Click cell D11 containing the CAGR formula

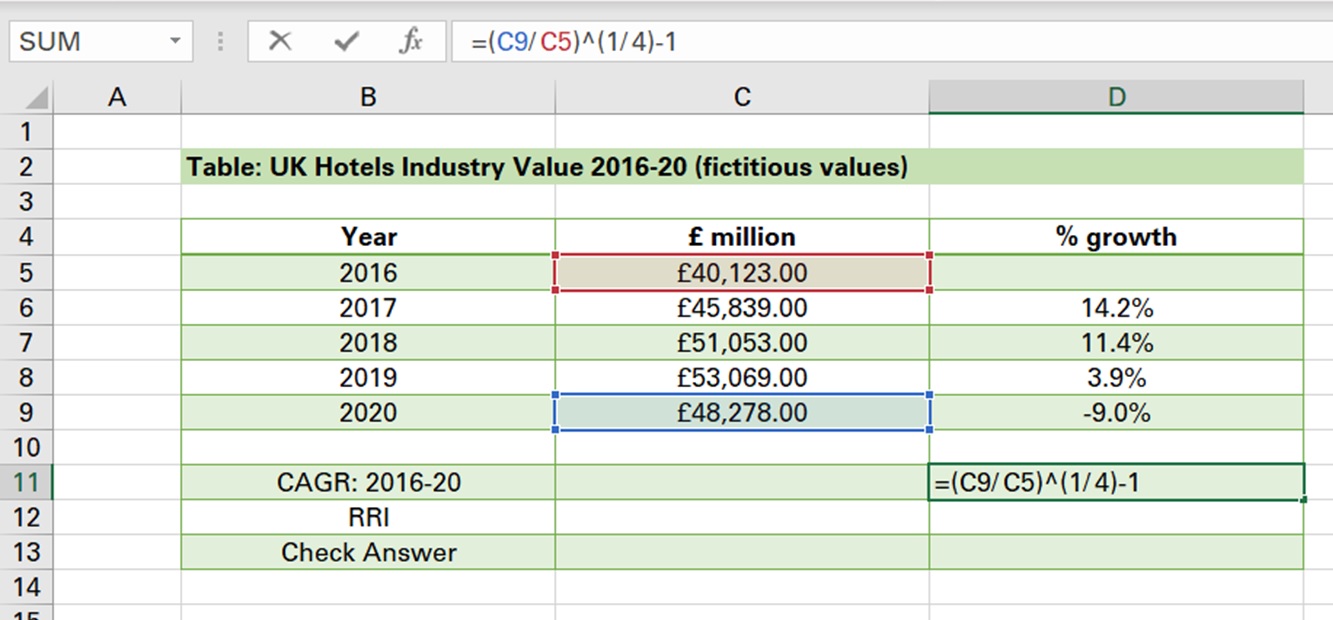(x=1116, y=482)
